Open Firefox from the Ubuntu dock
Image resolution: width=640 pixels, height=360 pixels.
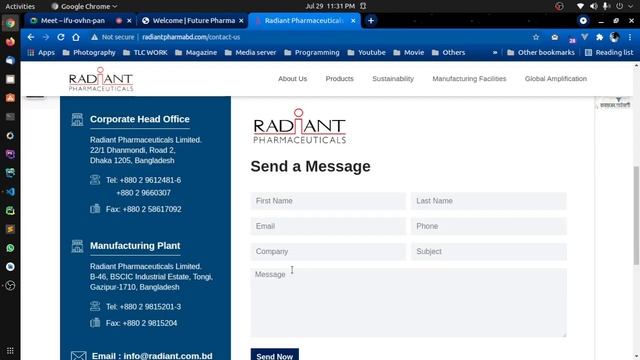click(x=10, y=42)
